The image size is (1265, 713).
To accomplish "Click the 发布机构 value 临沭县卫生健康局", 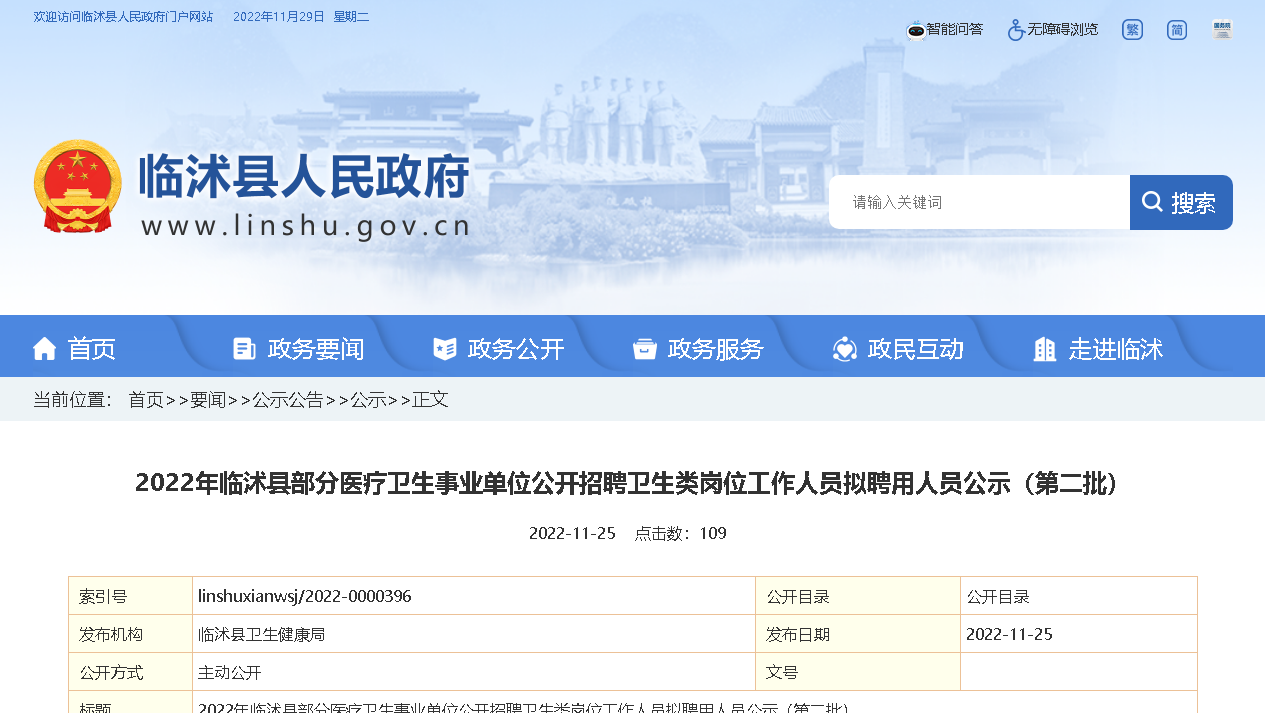I will [262, 635].
